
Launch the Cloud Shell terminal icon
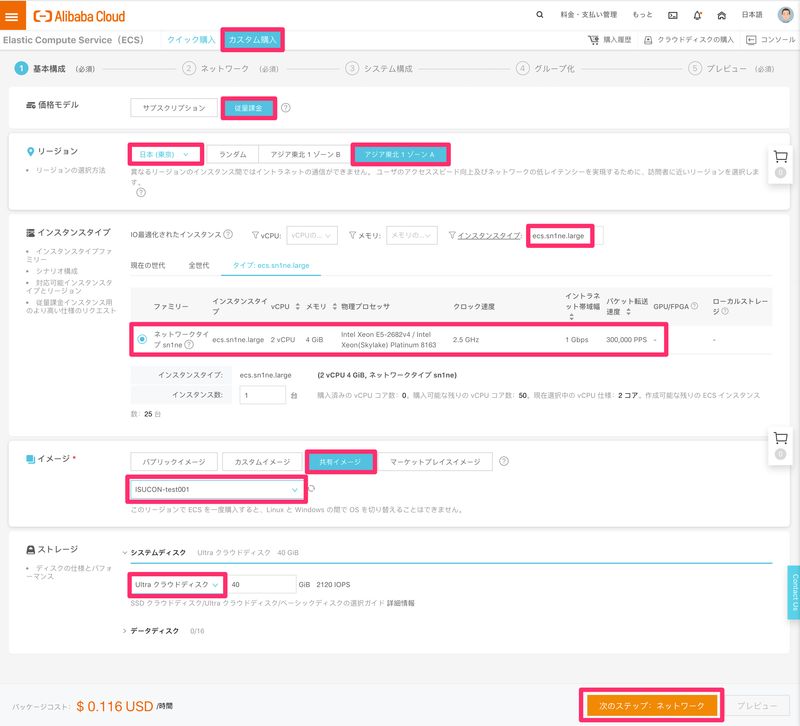pyautogui.click(x=672, y=15)
